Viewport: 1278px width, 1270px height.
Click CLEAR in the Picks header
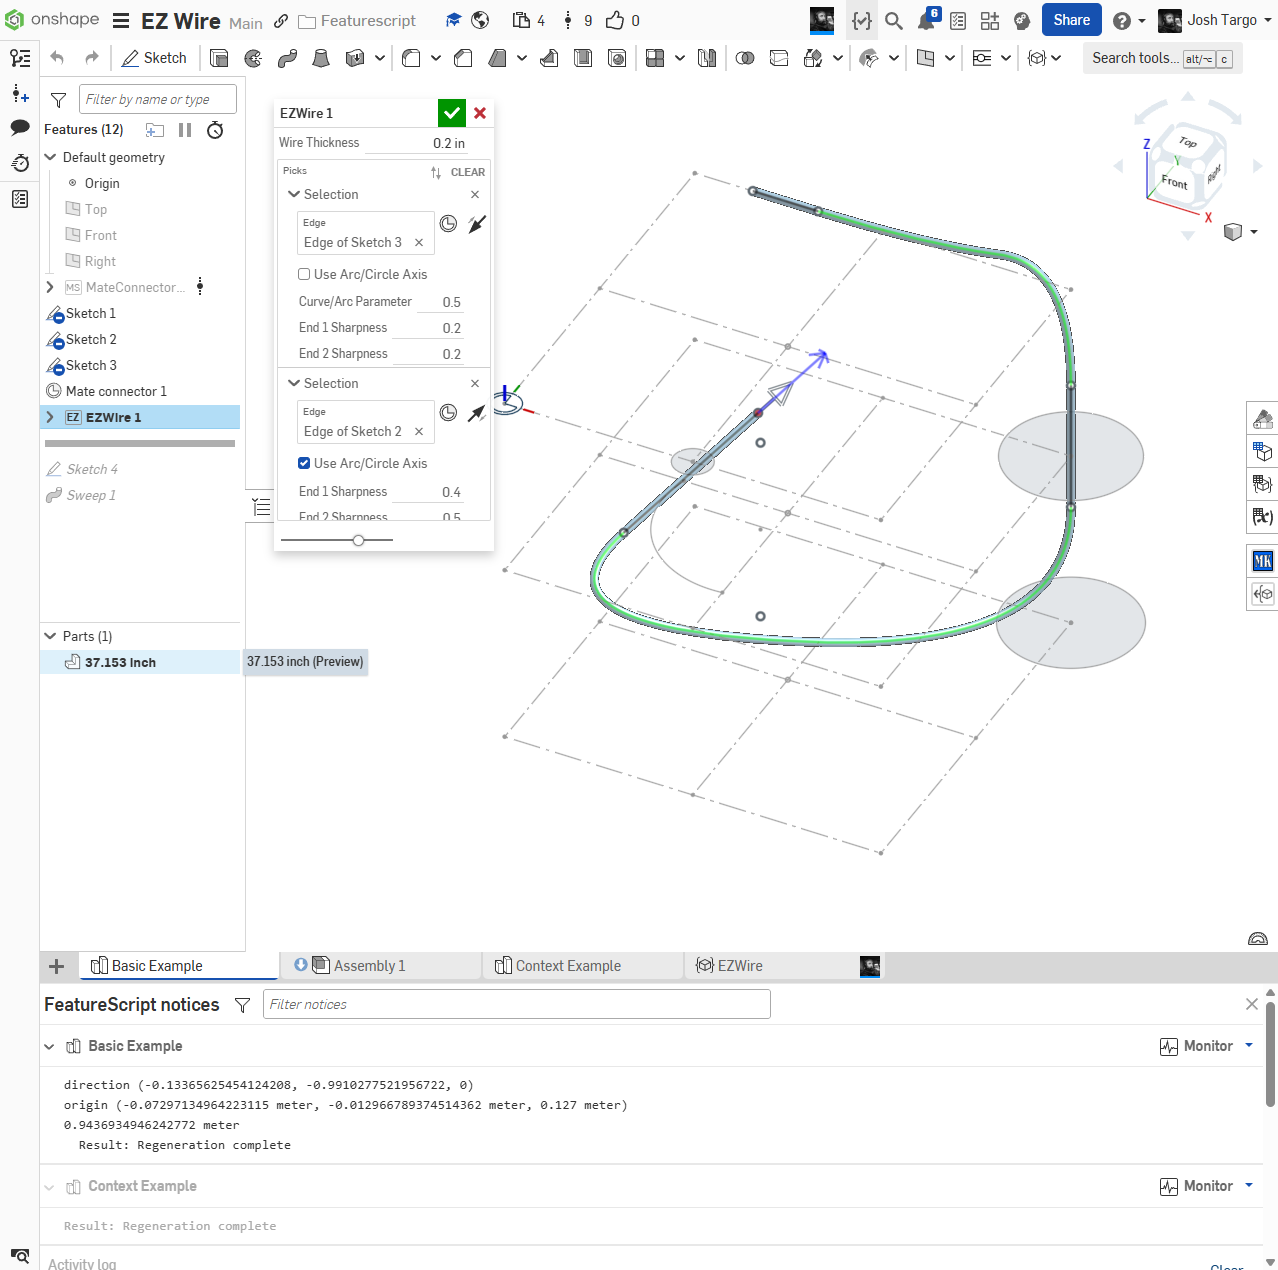(x=468, y=172)
